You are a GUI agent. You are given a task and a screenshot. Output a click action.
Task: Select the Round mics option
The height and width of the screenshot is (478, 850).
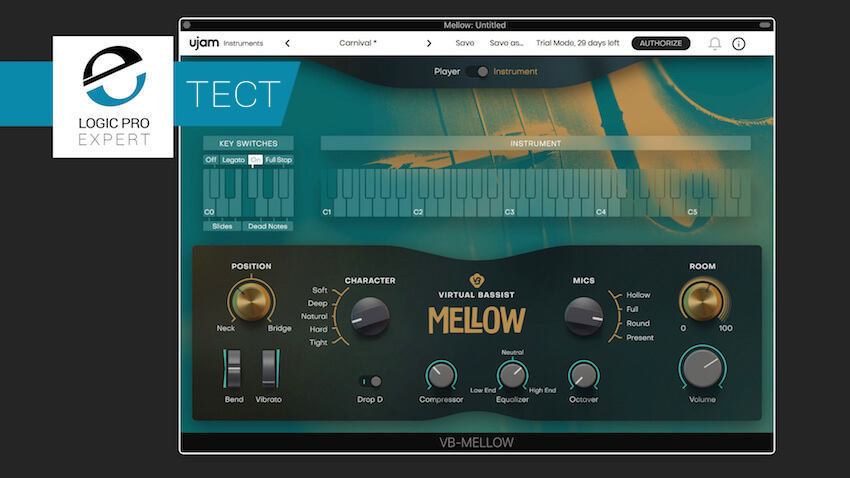(x=638, y=324)
